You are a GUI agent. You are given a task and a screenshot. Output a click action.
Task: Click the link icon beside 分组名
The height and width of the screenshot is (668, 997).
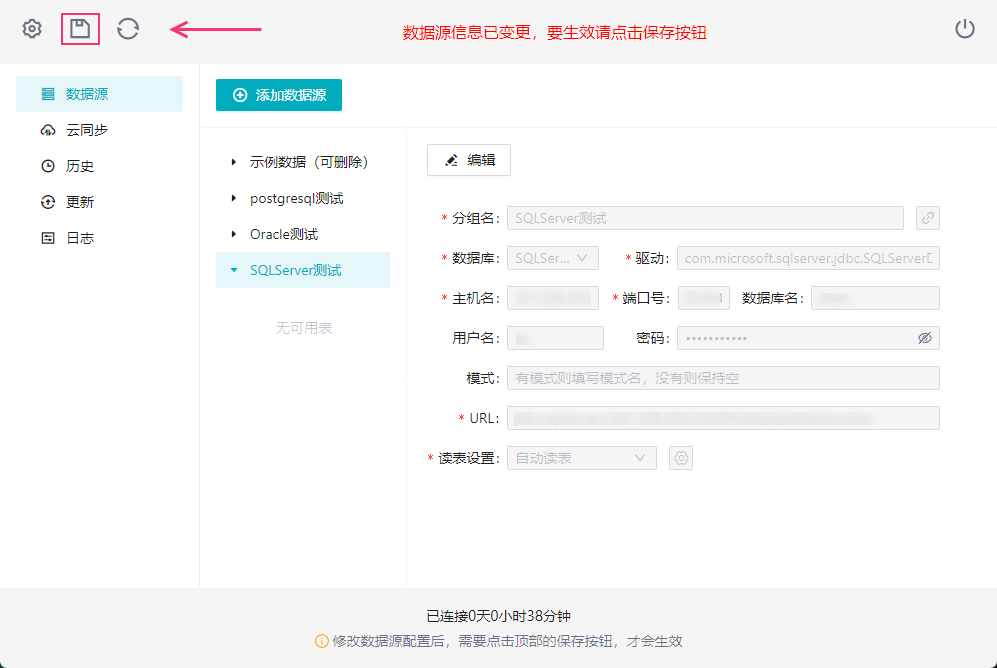[x=928, y=218]
